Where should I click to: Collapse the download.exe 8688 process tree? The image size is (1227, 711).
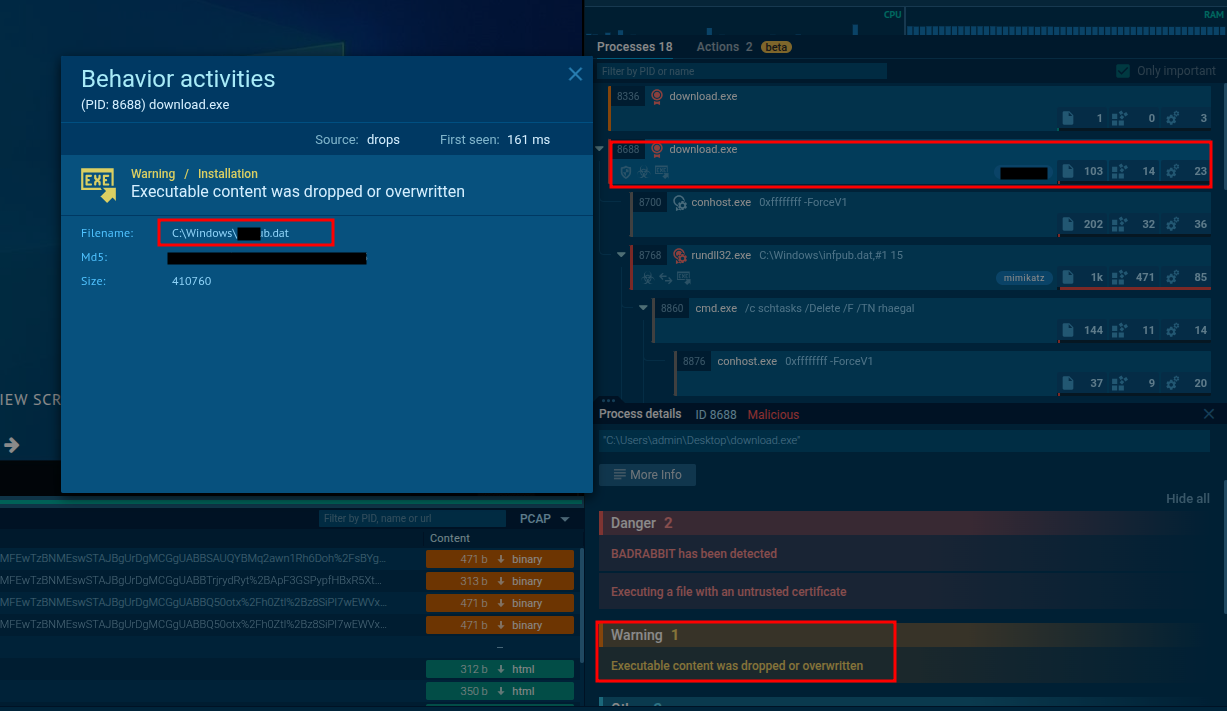[600, 149]
